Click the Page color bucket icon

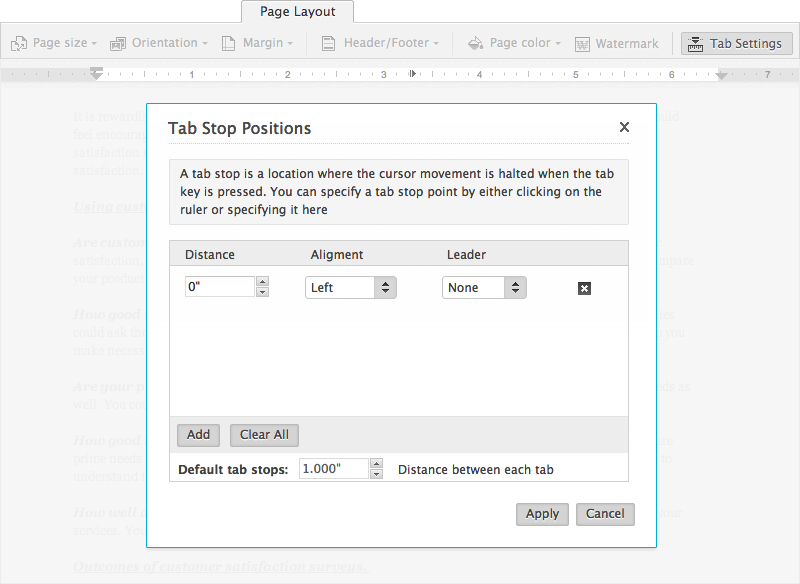tap(476, 43)
